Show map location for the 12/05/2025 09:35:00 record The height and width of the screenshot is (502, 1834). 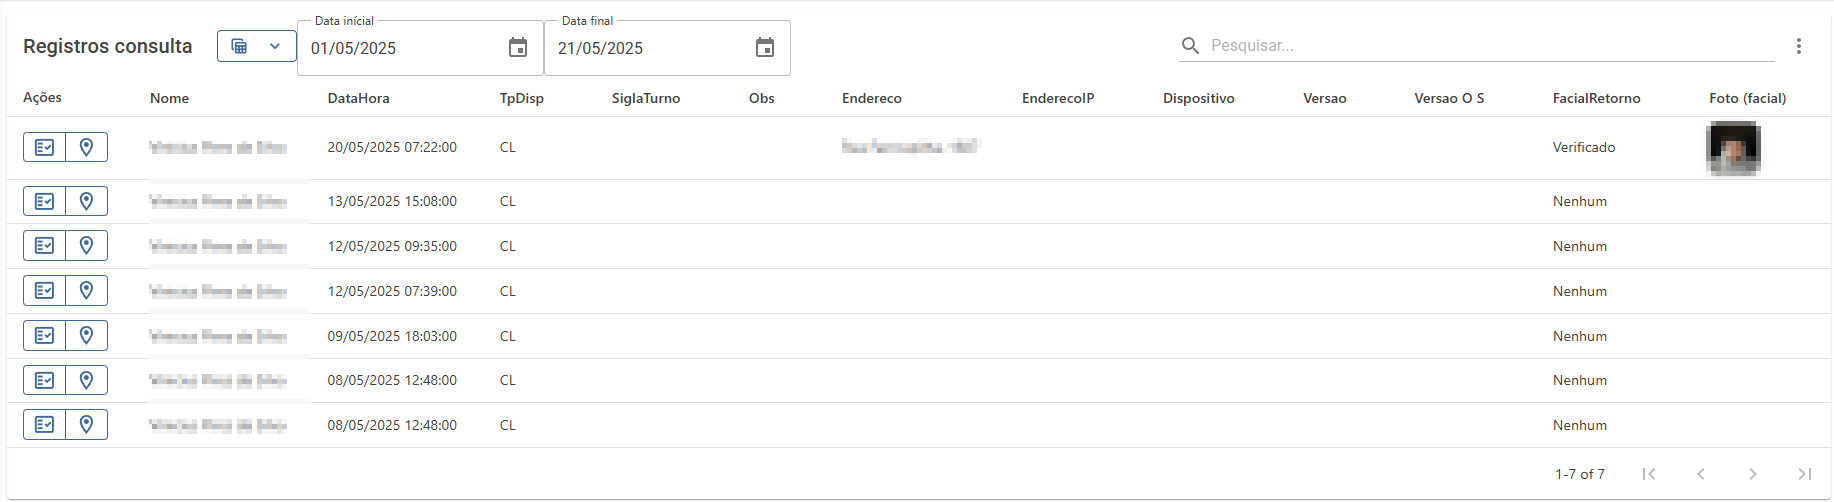[x=87, y=245]
